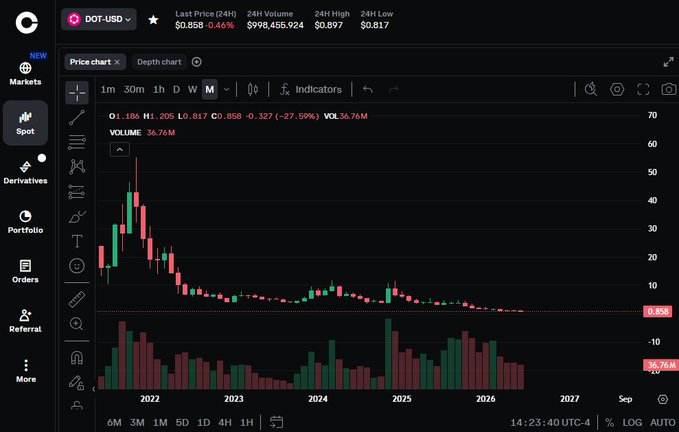This screenshot has width=679, height=432.
Task: Select the 1H date range
Action: (246, 422)
